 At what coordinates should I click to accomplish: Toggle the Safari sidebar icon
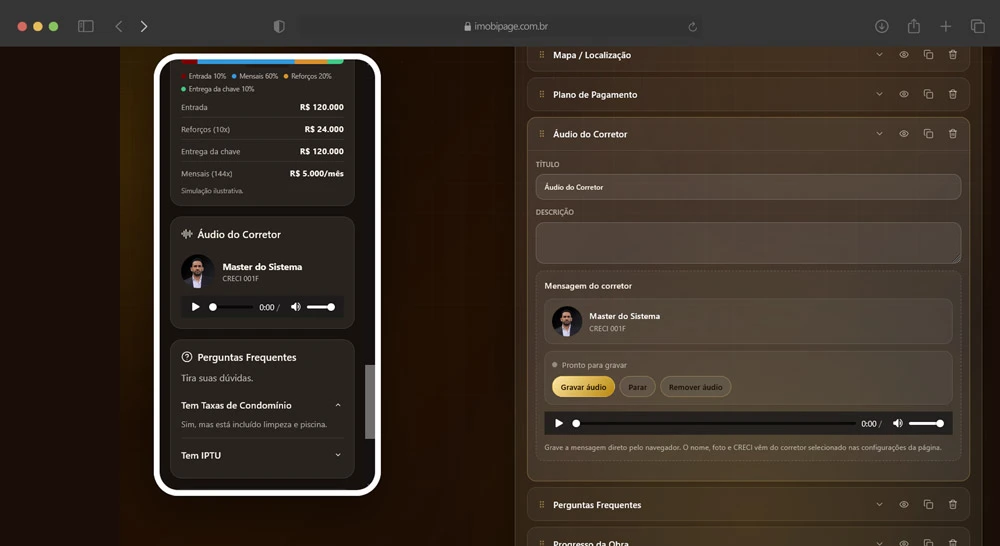(x=85, y=26)
